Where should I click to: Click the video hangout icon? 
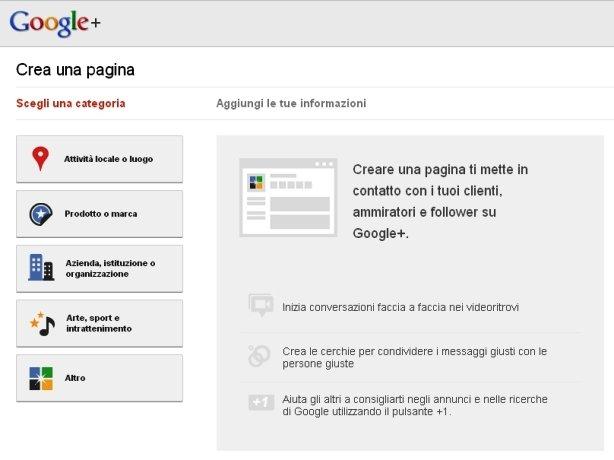tap(261, 305)
